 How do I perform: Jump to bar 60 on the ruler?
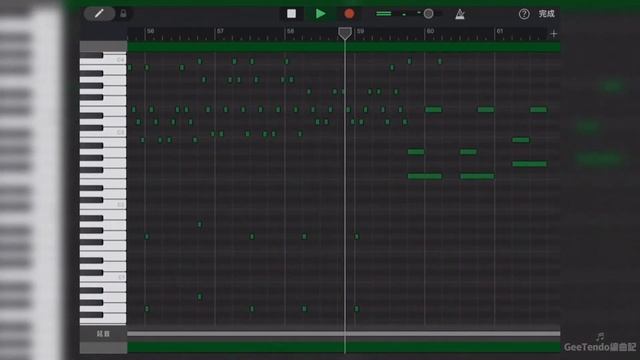(x=430, y=31)
